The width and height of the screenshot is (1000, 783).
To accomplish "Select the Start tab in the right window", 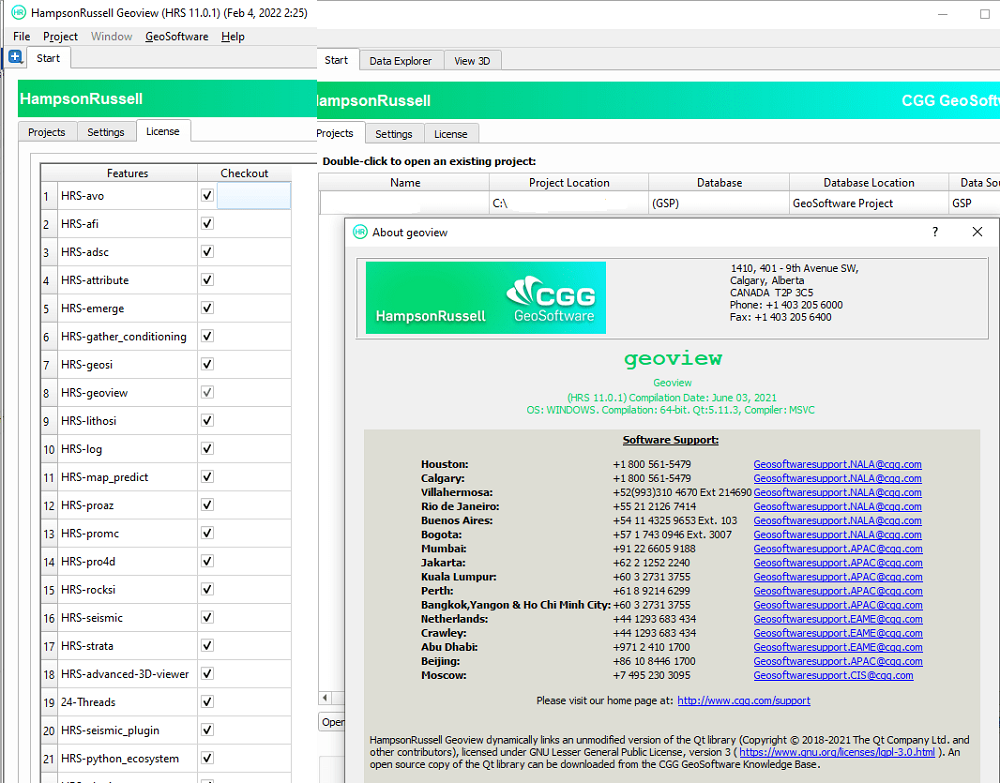I will (x=337, y=60).
